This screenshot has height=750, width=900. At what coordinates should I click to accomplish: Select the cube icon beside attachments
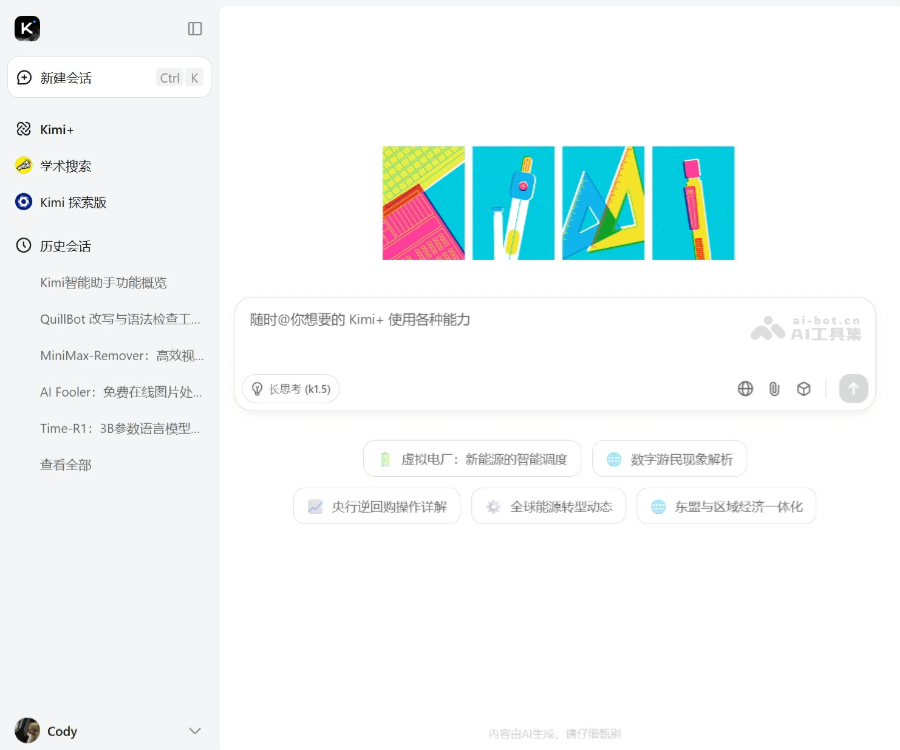point(803,388)
